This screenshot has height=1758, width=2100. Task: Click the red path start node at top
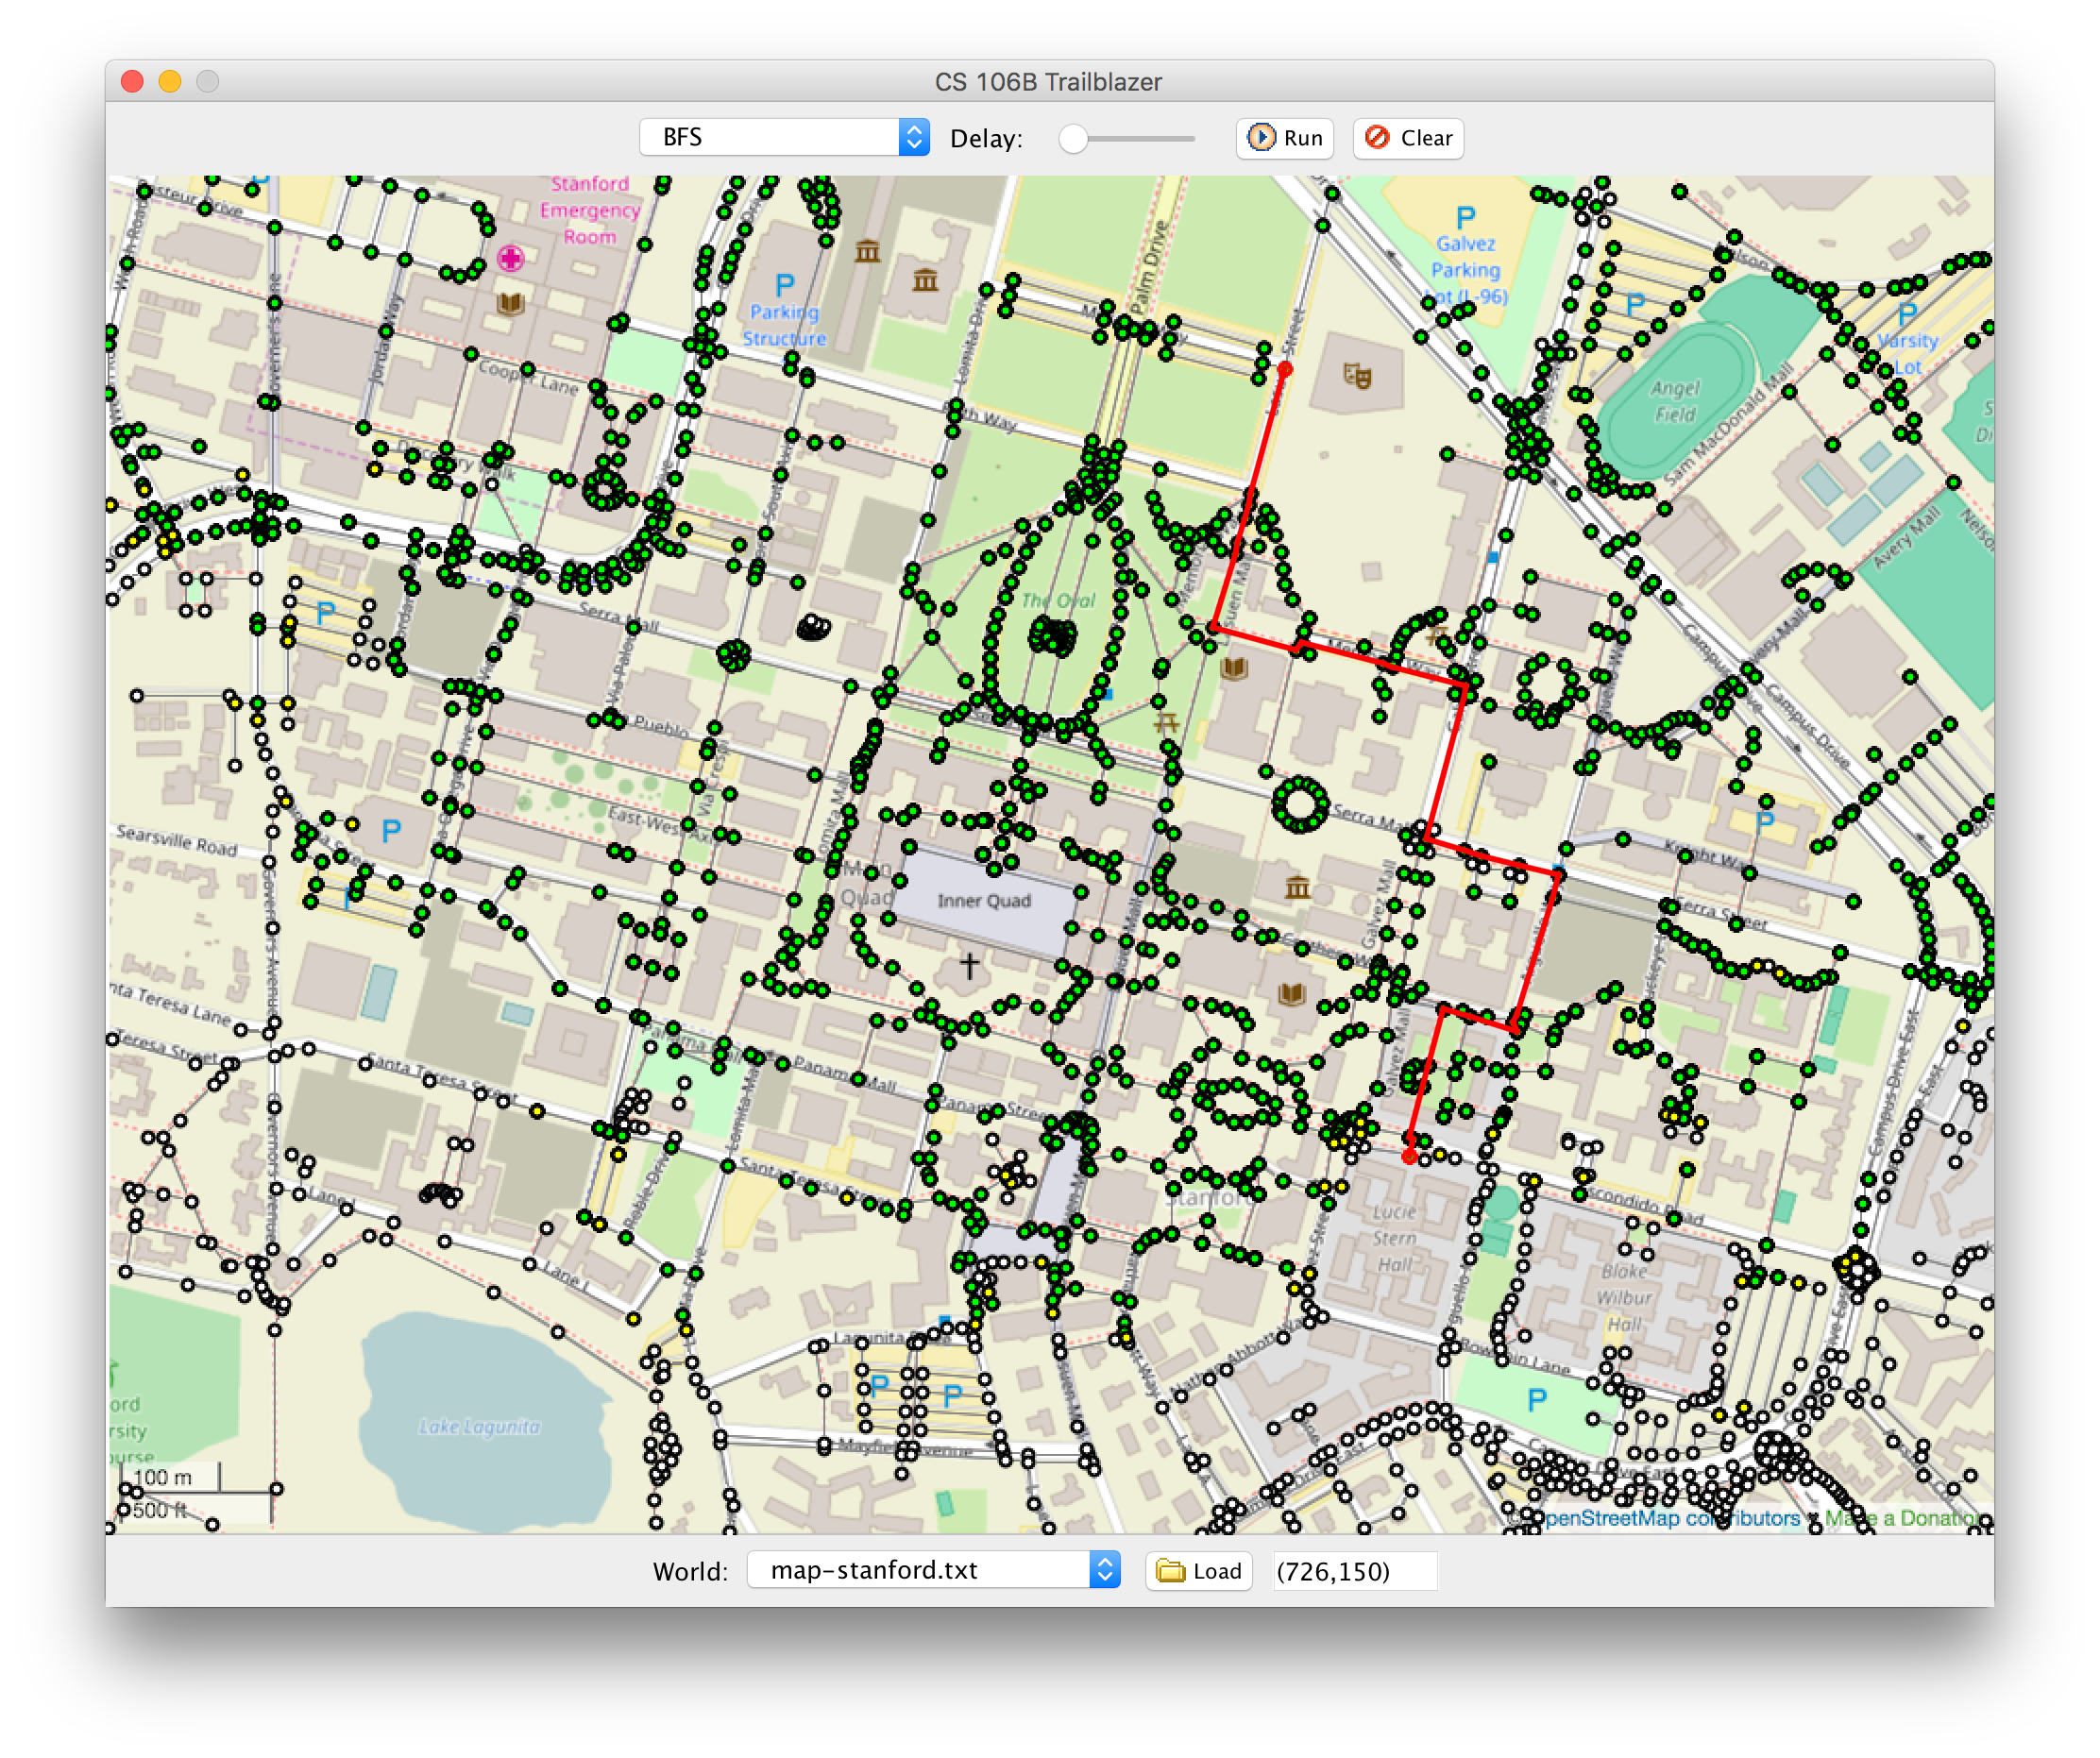point(1285,370)
